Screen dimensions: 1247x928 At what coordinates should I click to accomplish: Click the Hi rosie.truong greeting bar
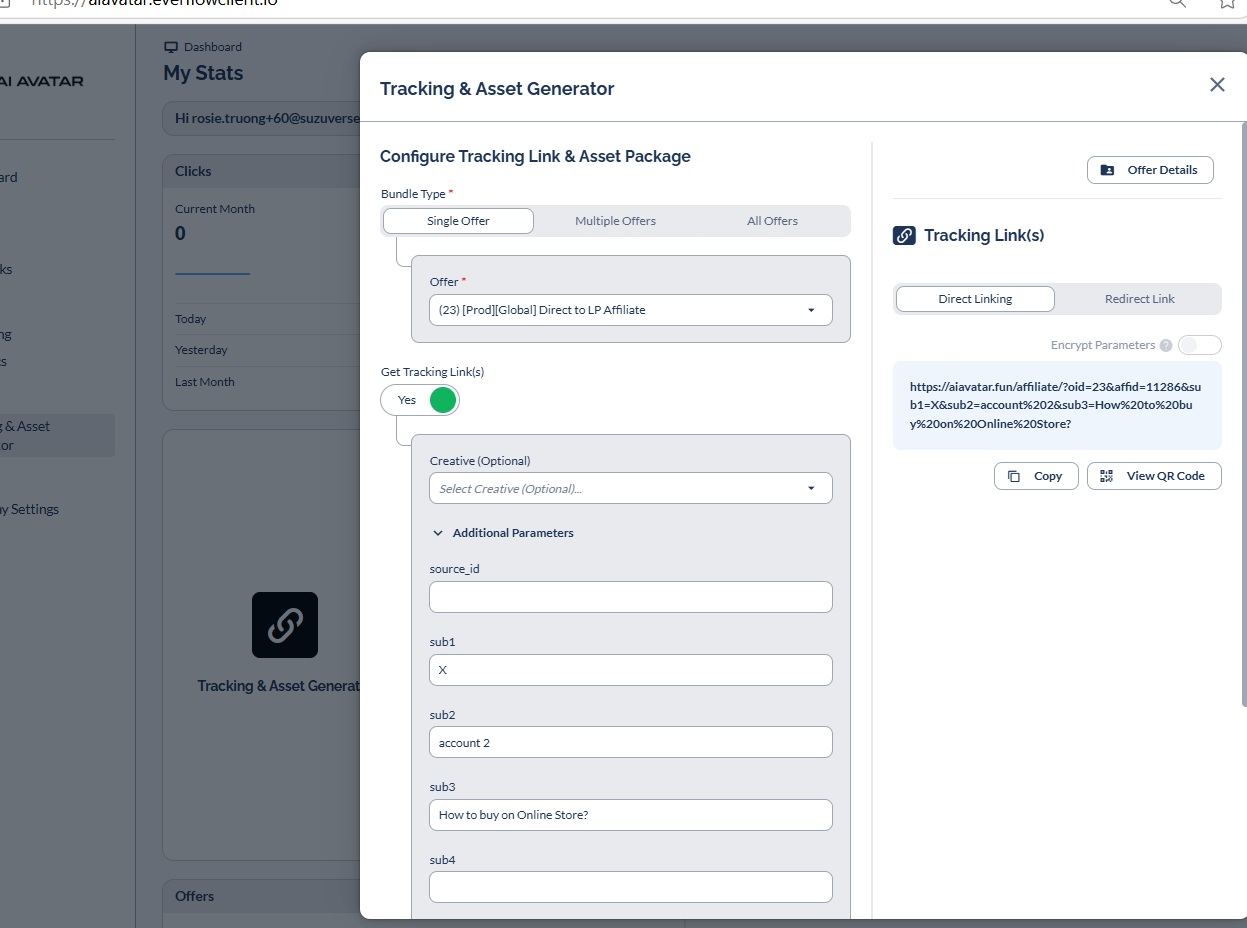point(262,118)
